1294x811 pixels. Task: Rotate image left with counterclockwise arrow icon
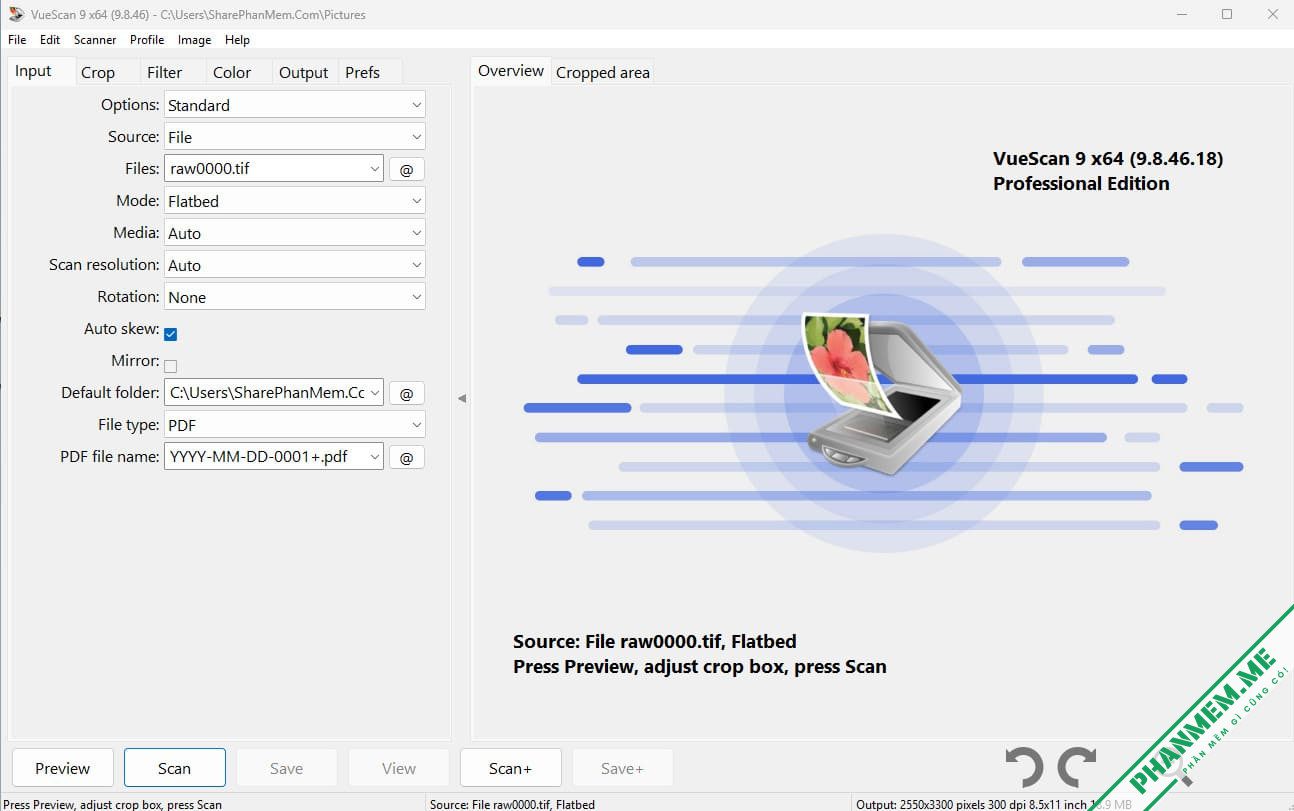(1024, 768)
